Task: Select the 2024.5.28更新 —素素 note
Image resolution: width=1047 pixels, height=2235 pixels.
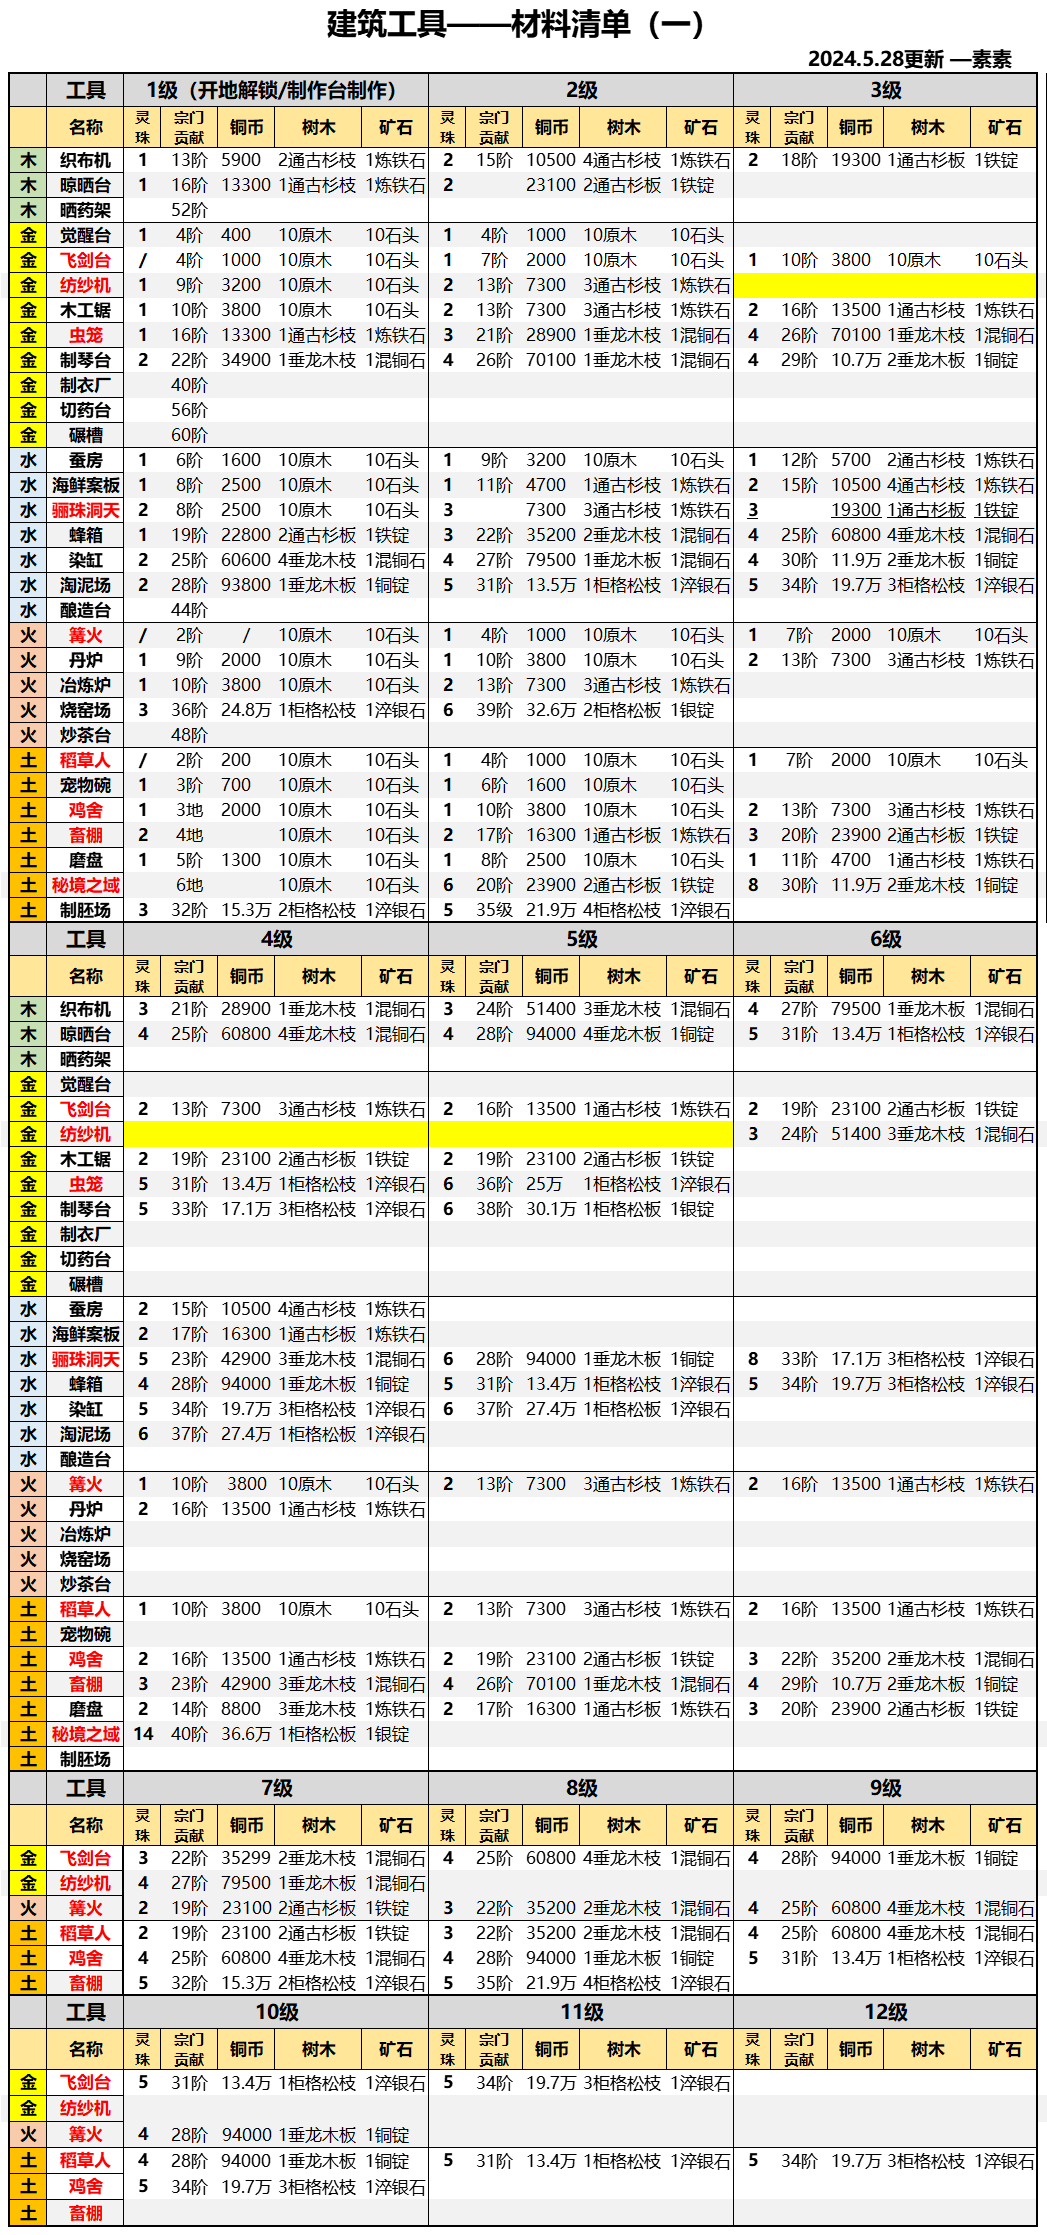Action: [909, 59]
